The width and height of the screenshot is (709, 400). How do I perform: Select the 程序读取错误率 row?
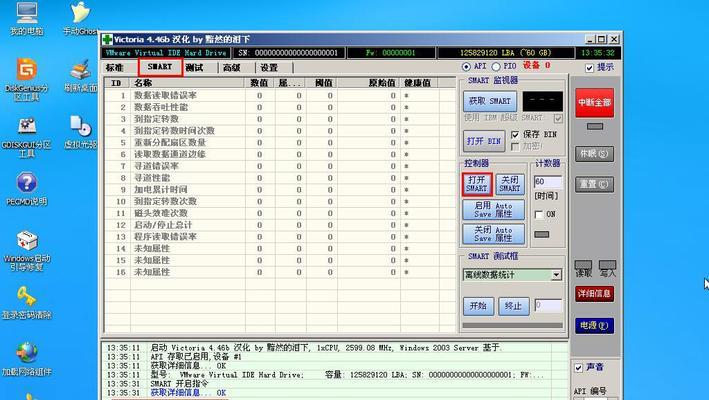click(279, 236)
